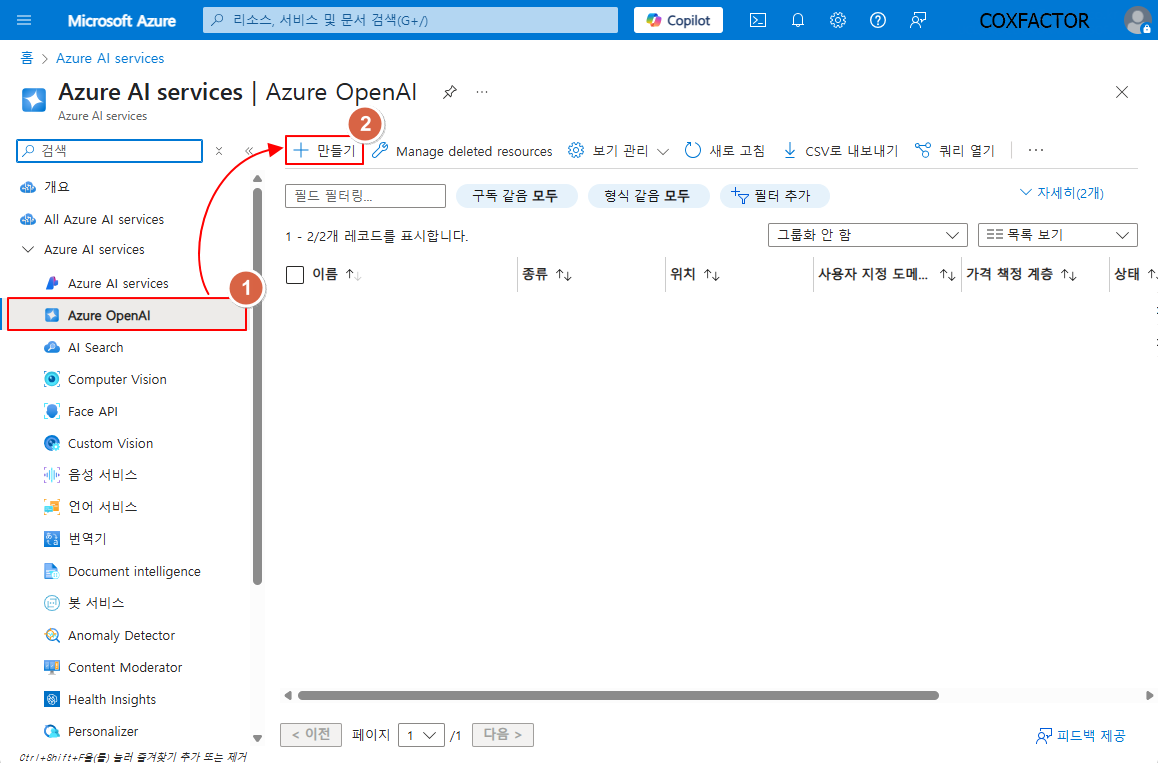Viewport: 1158px width, 763px height.
Task: Collapse the Azure AI services tree group
Action: (28, 250)
